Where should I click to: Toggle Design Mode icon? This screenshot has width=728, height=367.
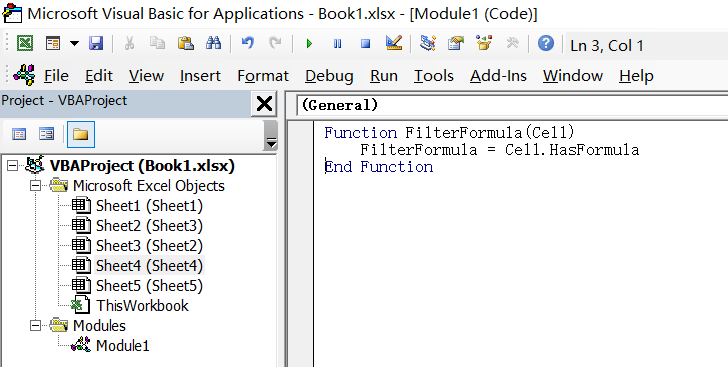point(394,44)
